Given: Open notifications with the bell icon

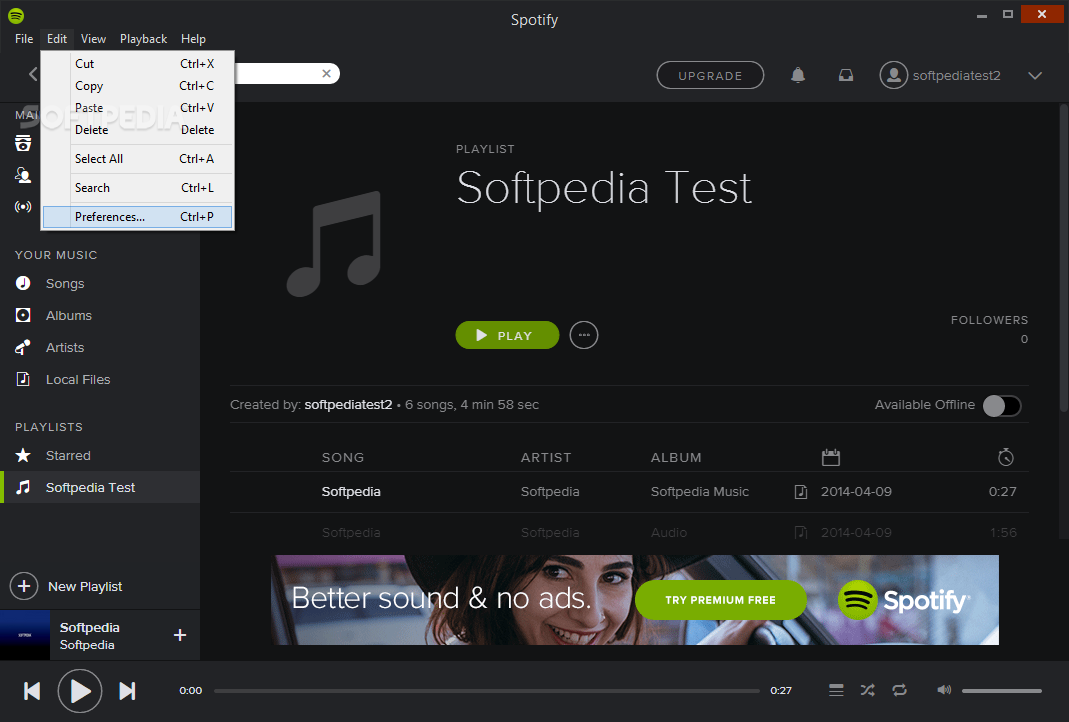Looking at the screenshot, I should click(x=798, y=75).
